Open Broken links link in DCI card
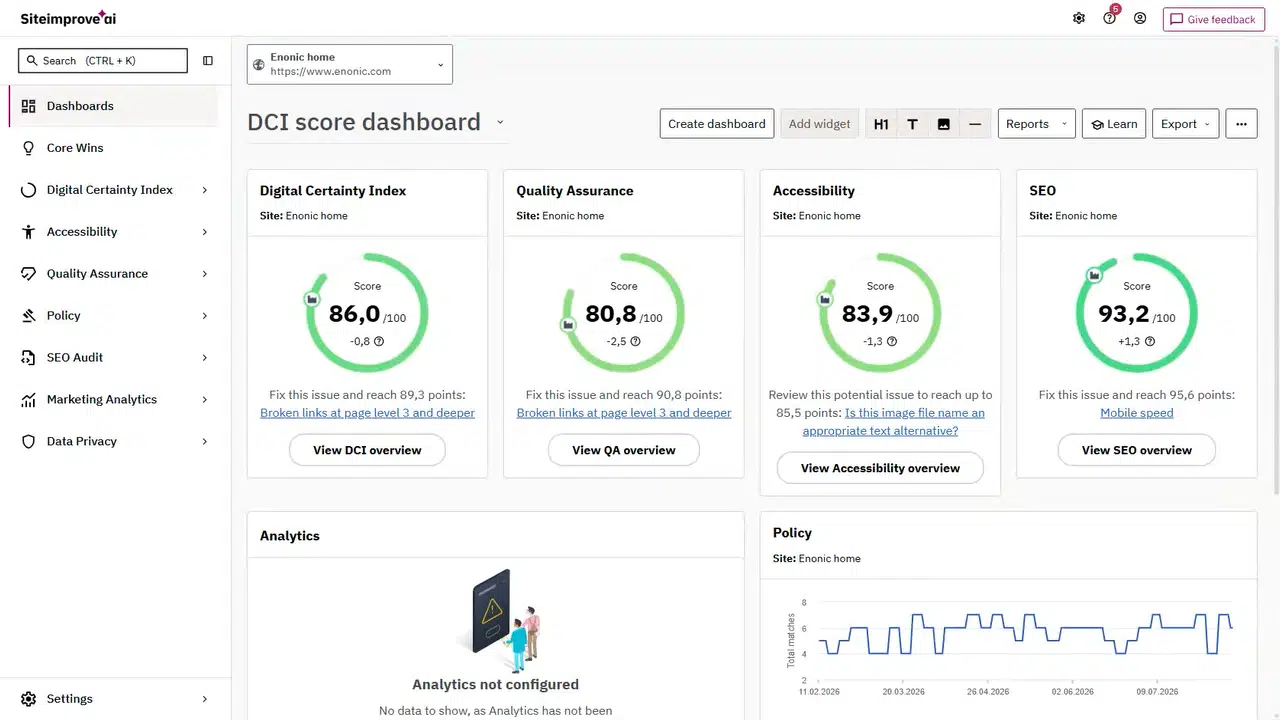 tap(367, 413)
